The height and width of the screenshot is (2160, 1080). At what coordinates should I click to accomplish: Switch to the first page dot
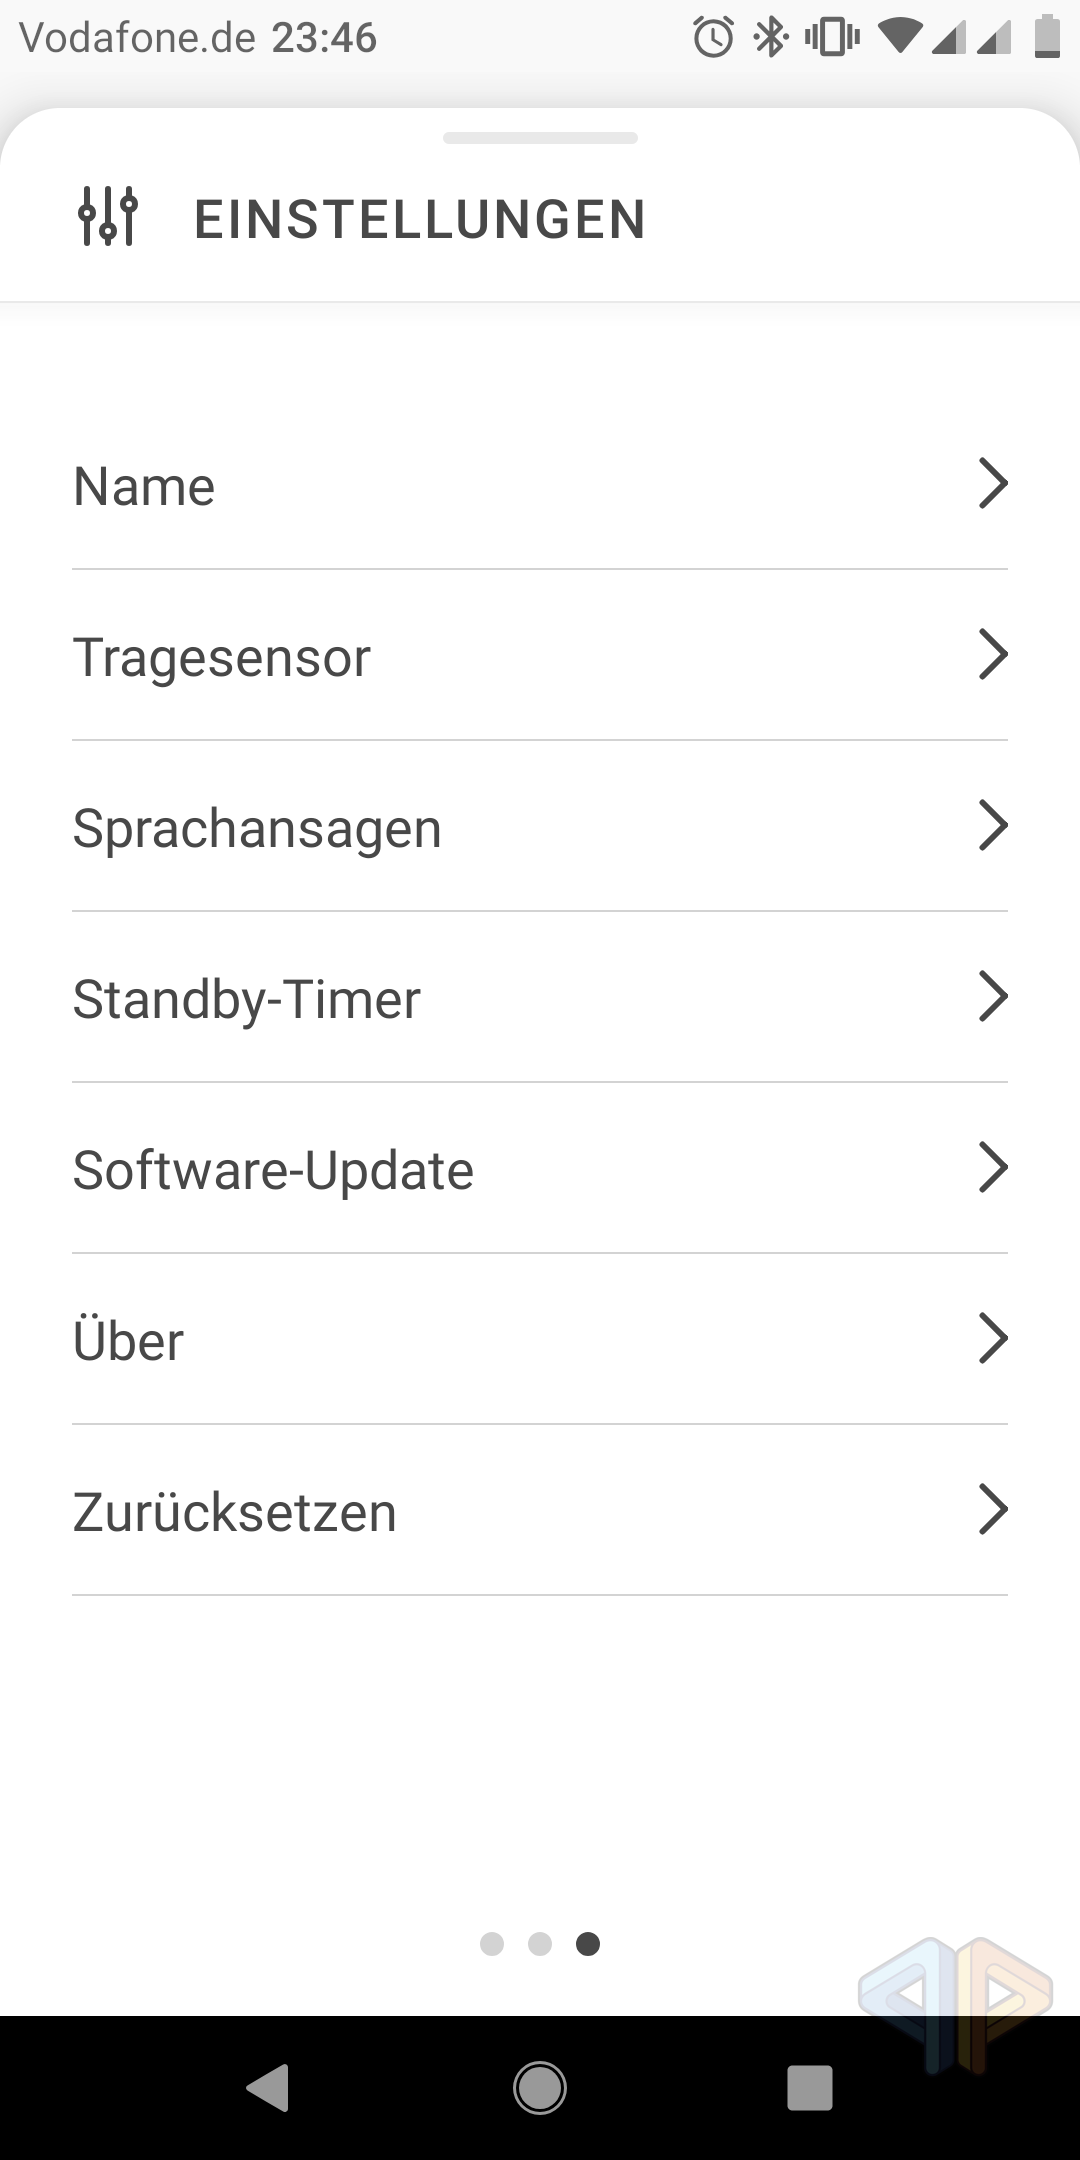[492, 1943]
